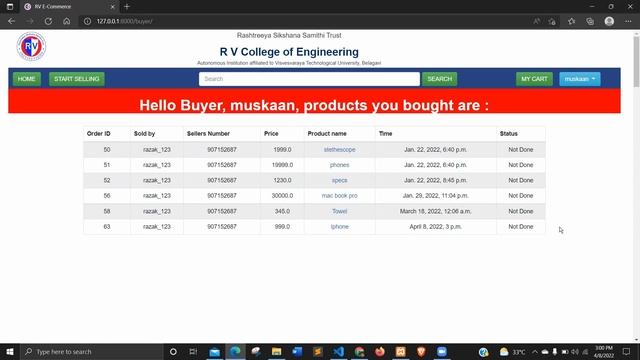Click the browser address bar URL
Screen dimensions: 640x360
[124, 21]
